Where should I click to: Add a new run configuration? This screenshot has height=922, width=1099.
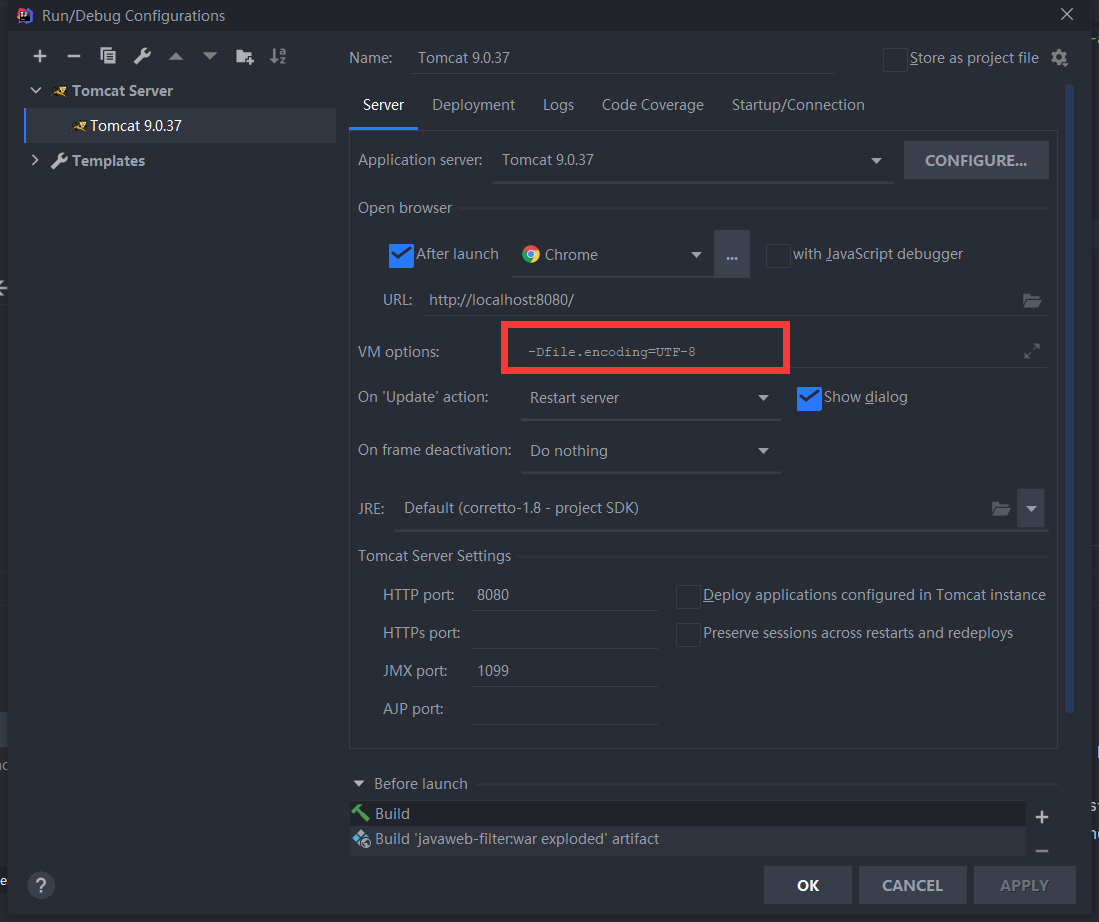pos(40,56)
